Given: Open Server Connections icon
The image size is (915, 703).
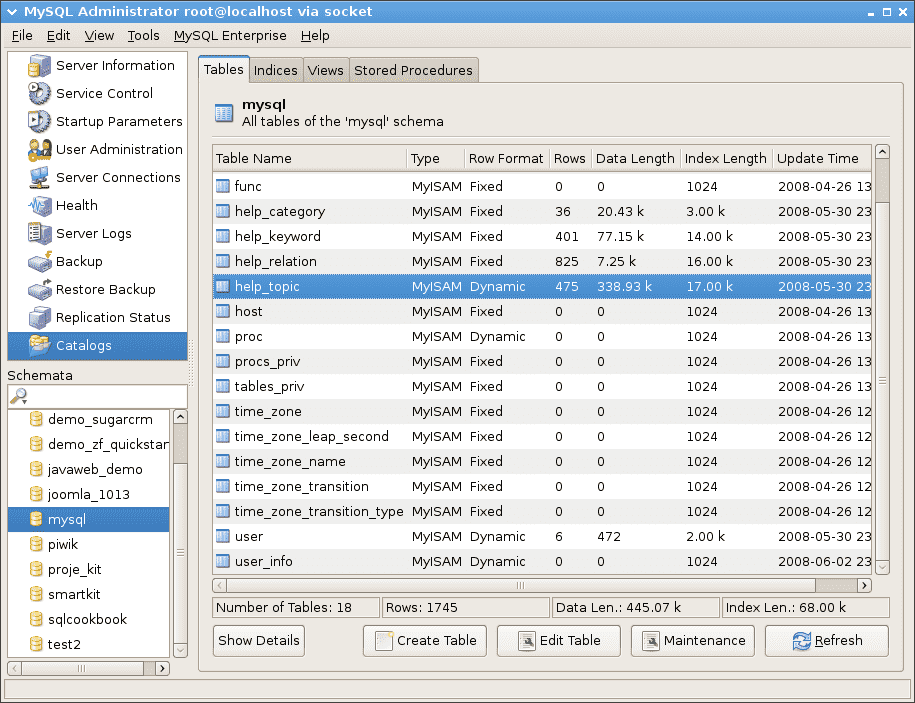Looking at the screenshot, I should 39,177.
